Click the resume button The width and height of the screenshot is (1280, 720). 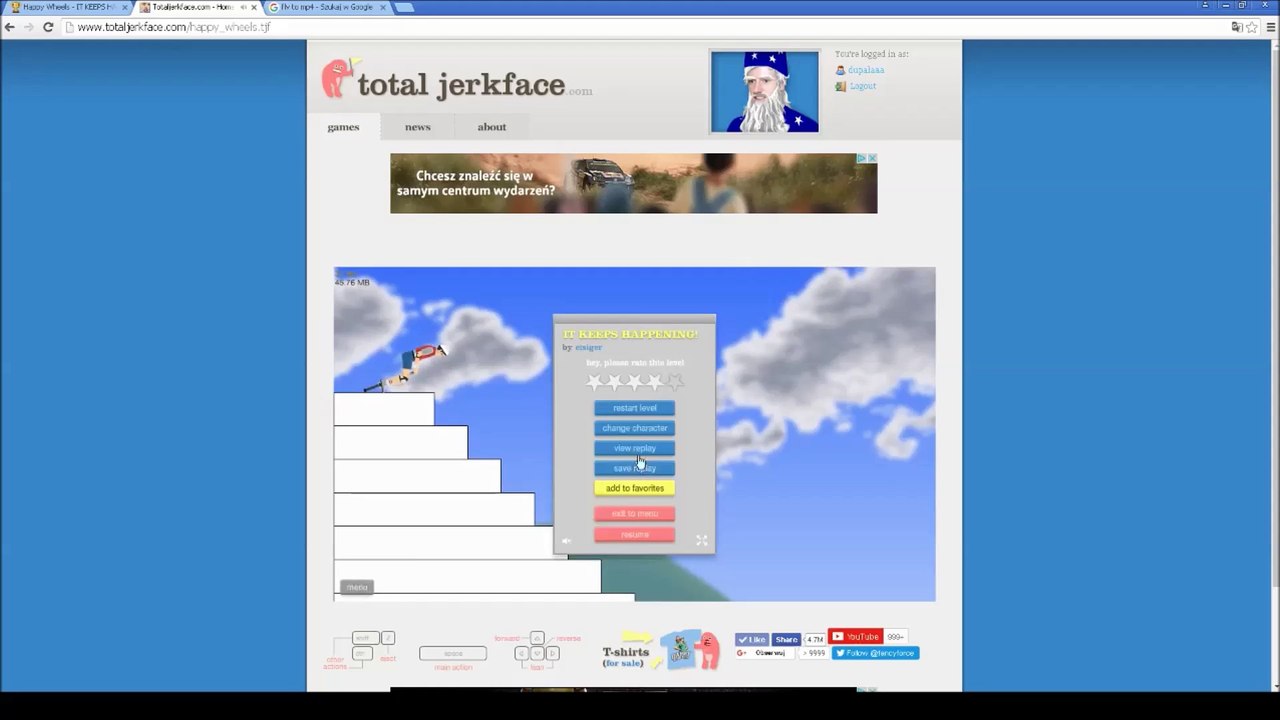click(635, 535)
